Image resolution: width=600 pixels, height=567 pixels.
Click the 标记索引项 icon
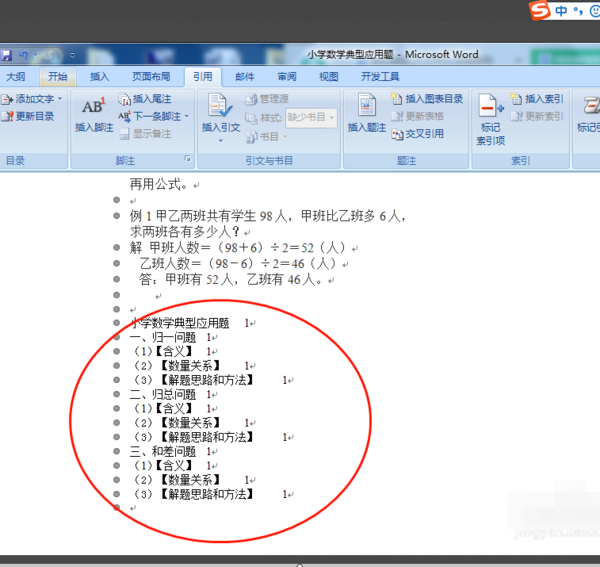pos(491,106)
